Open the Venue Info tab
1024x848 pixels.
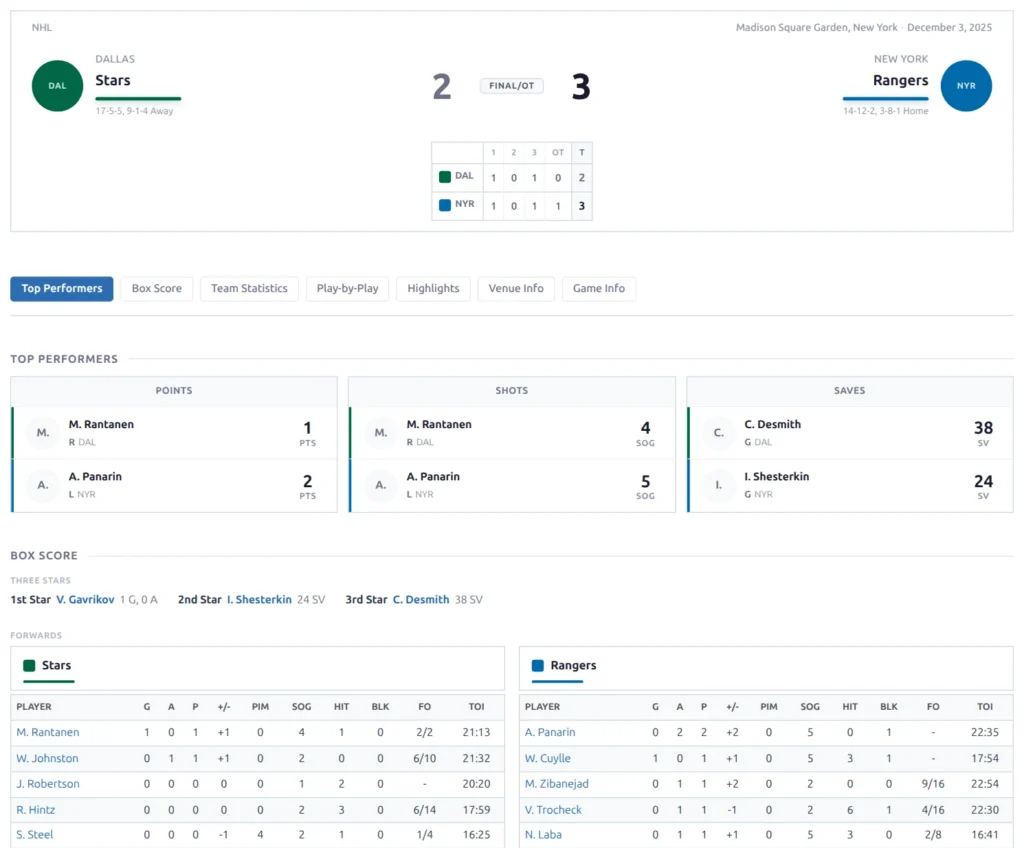coord(516,289)
